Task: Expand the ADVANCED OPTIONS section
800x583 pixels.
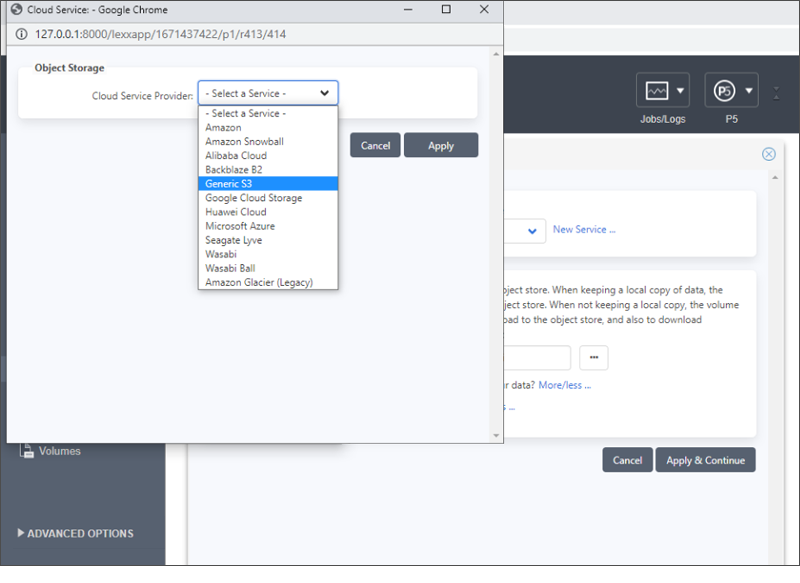Action: [x=76, y=534]
